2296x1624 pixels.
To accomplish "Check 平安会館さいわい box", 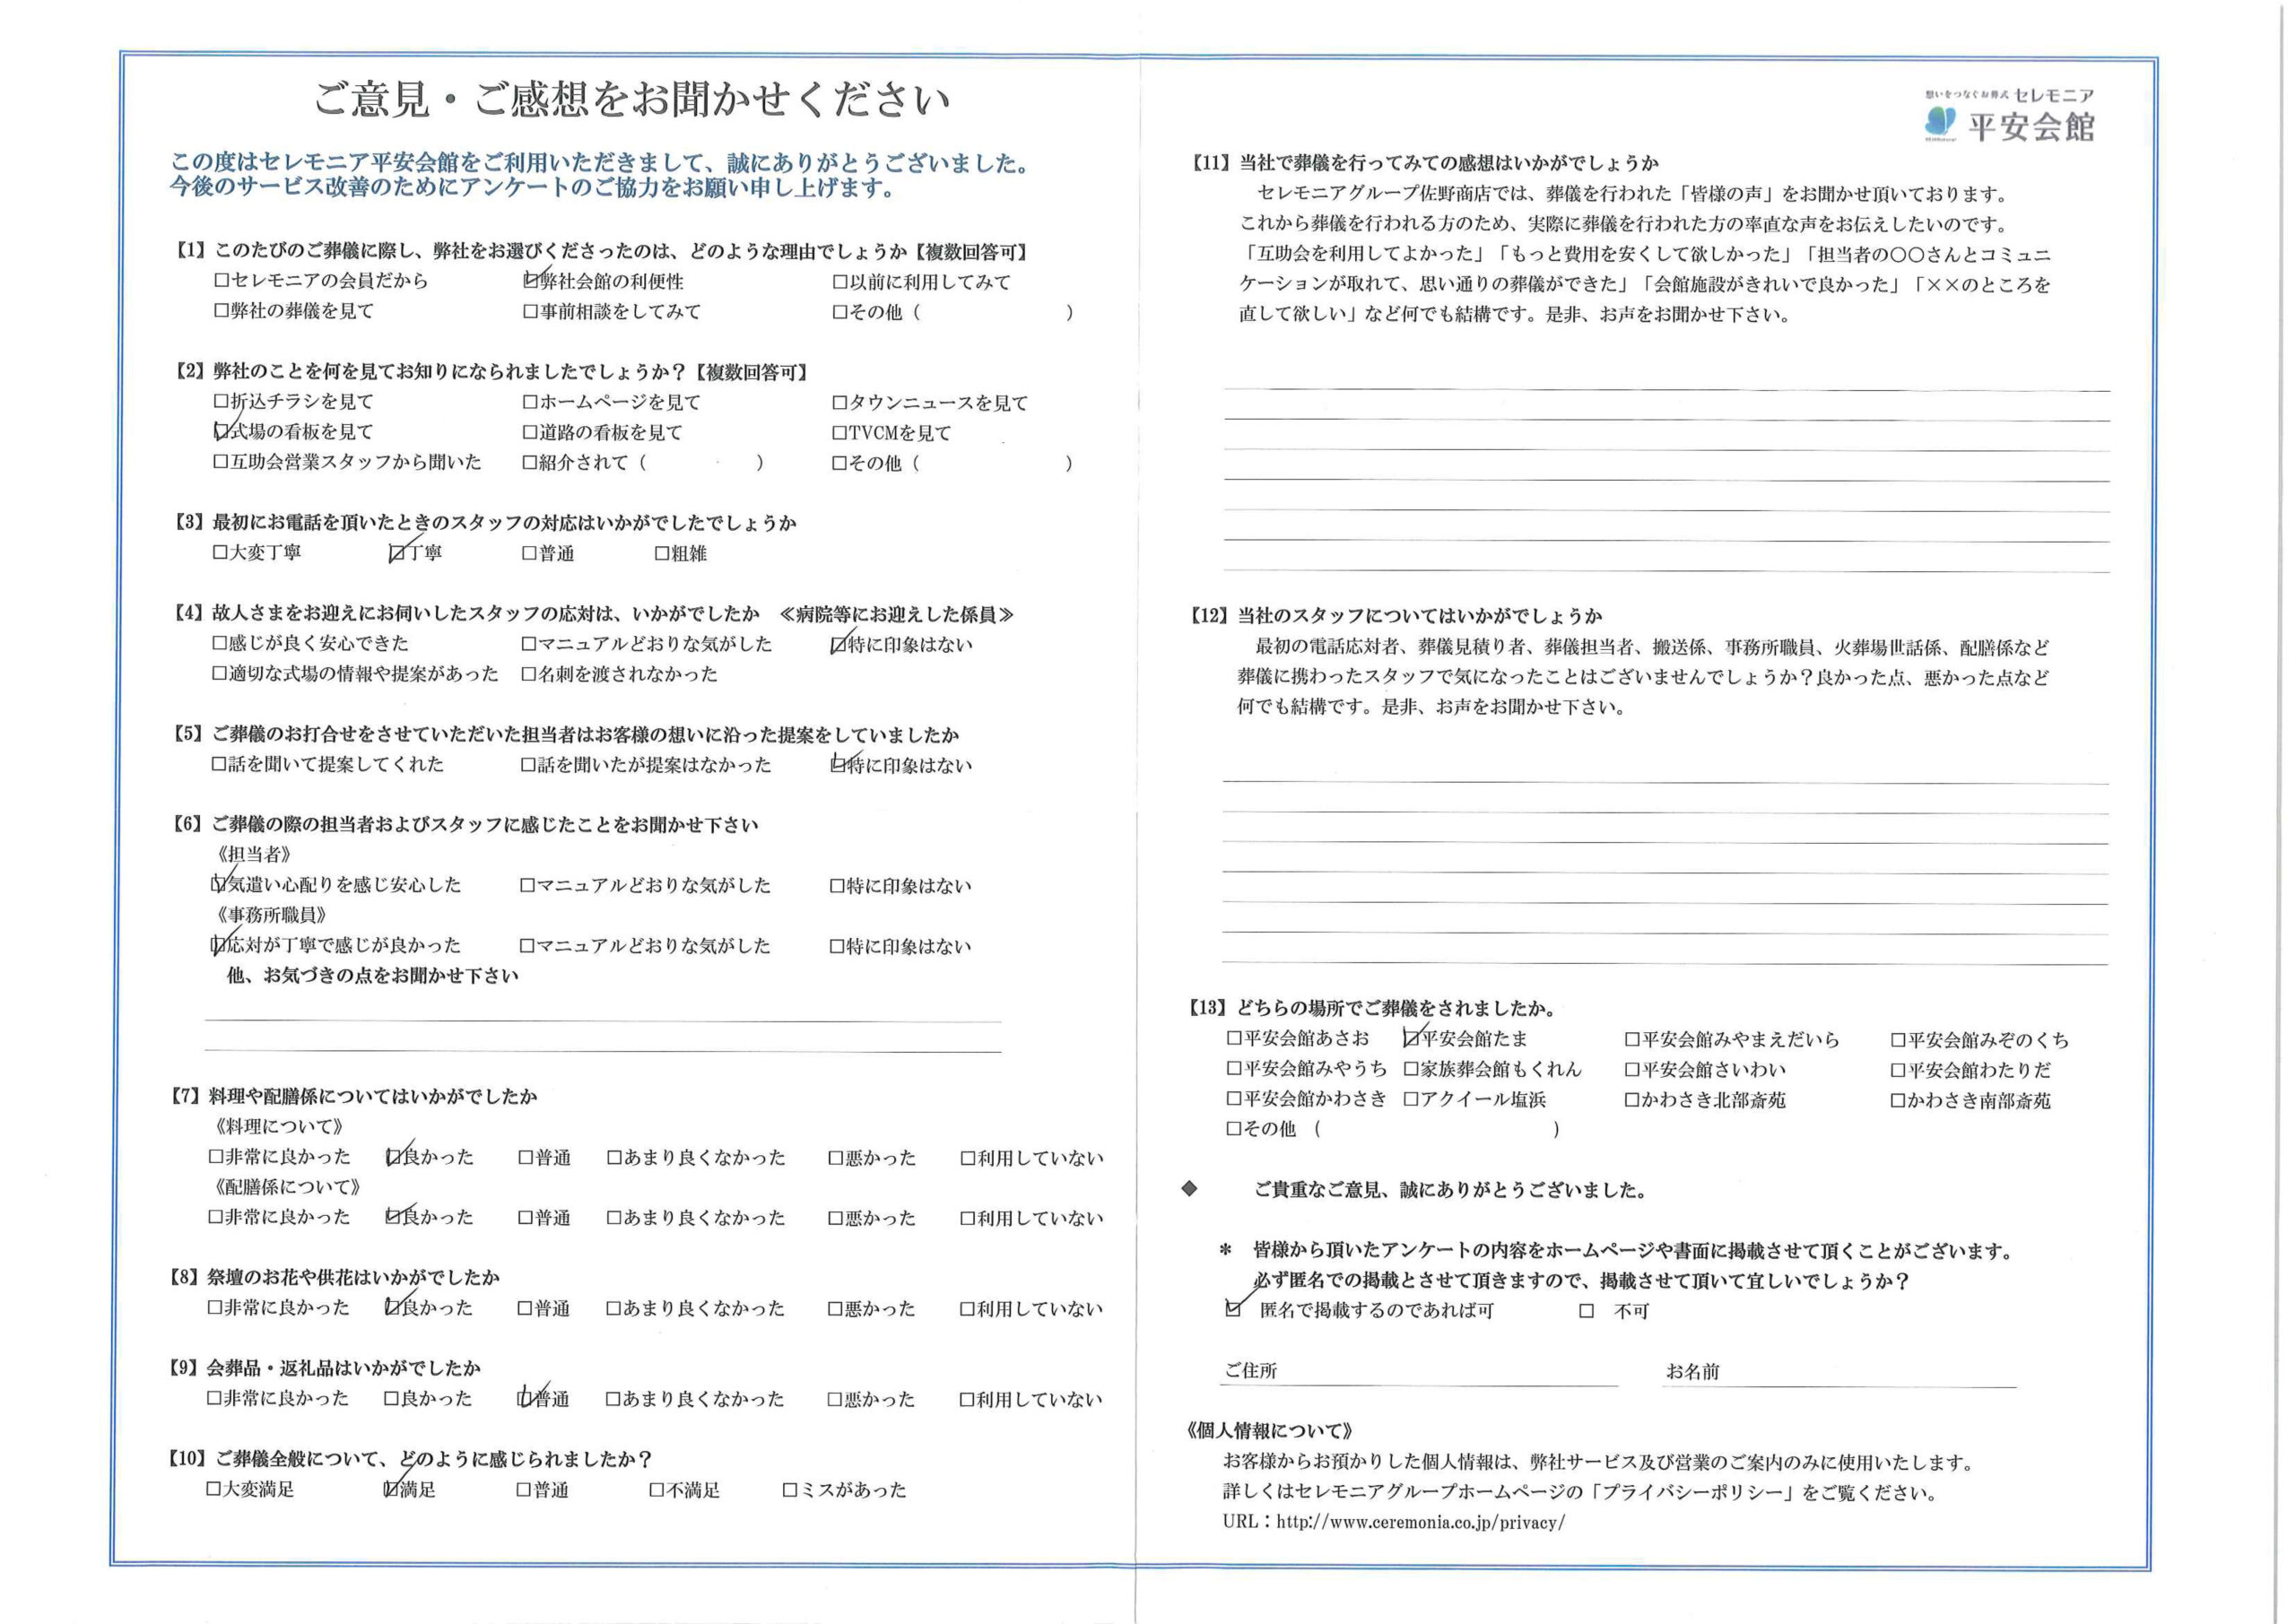I will [x=1633, y=1070].
